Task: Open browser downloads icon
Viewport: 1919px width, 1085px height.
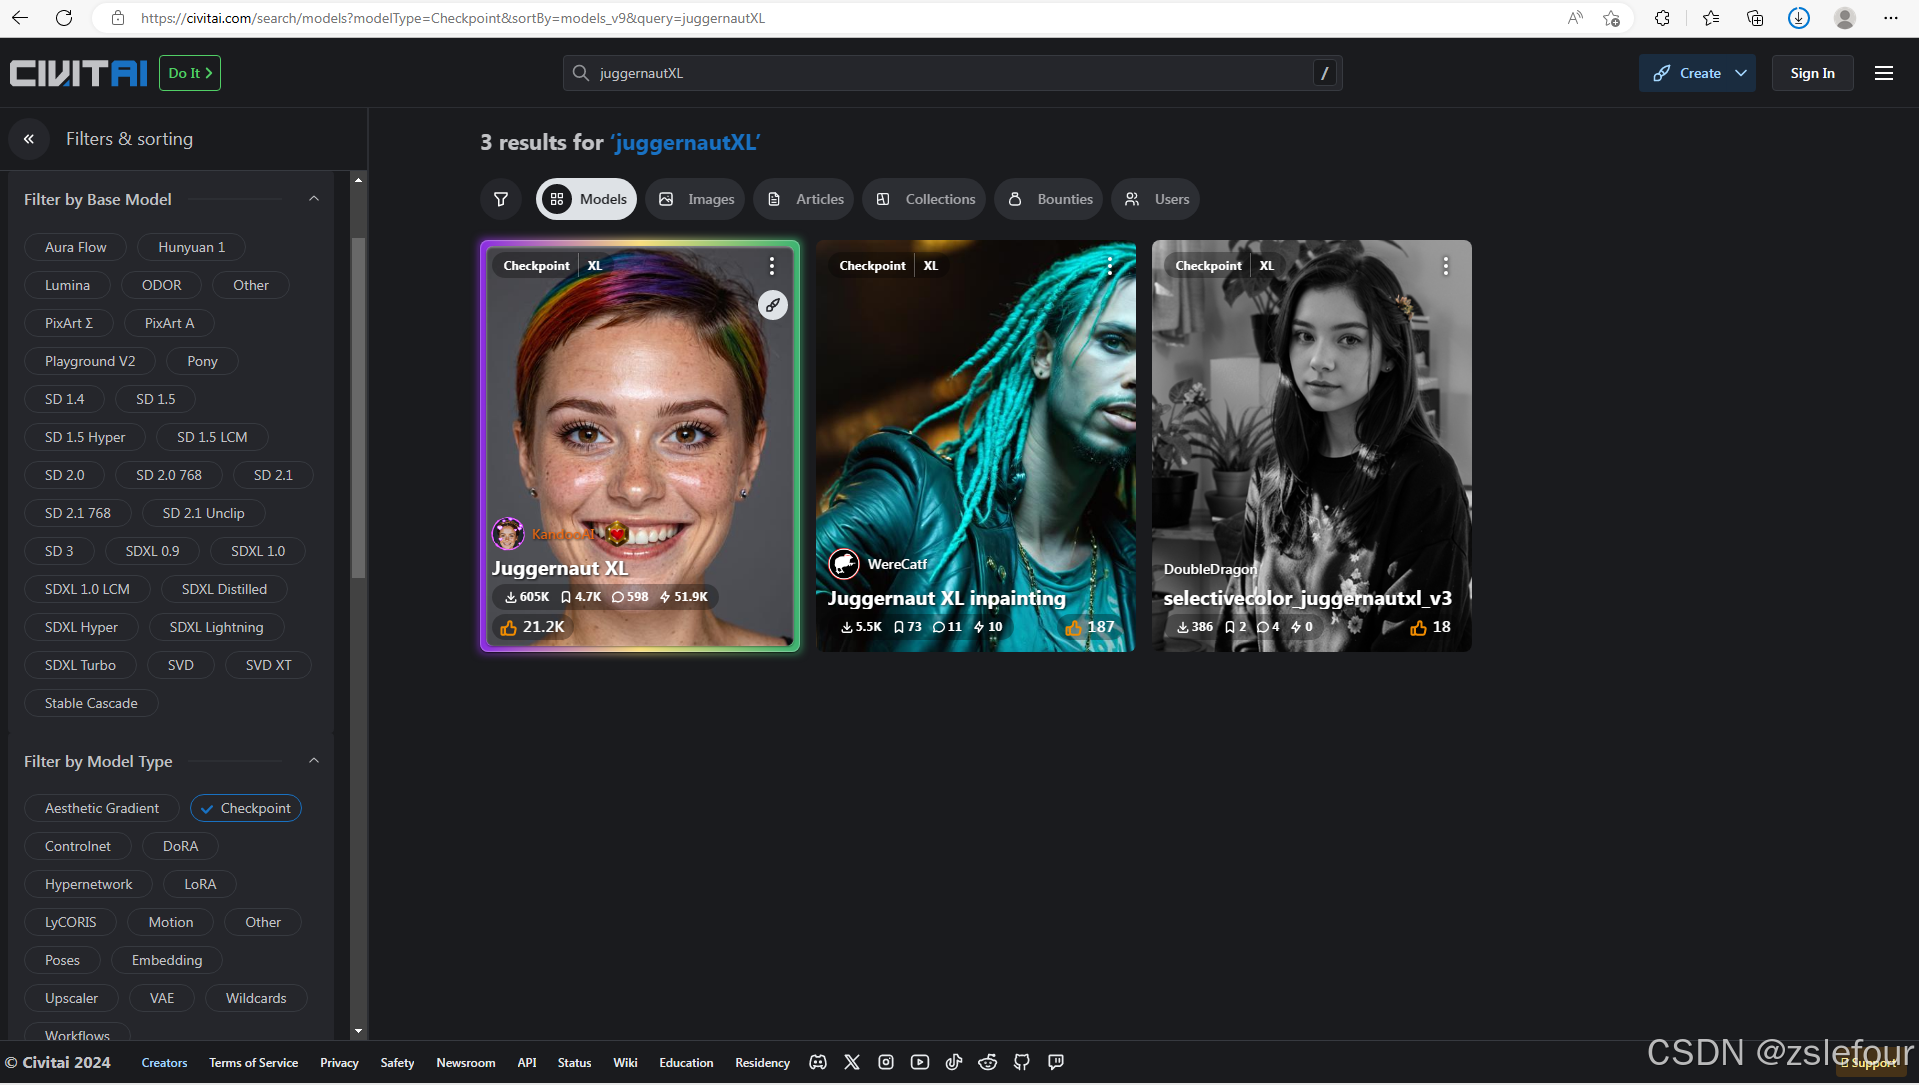Action: click(1798, 18)
